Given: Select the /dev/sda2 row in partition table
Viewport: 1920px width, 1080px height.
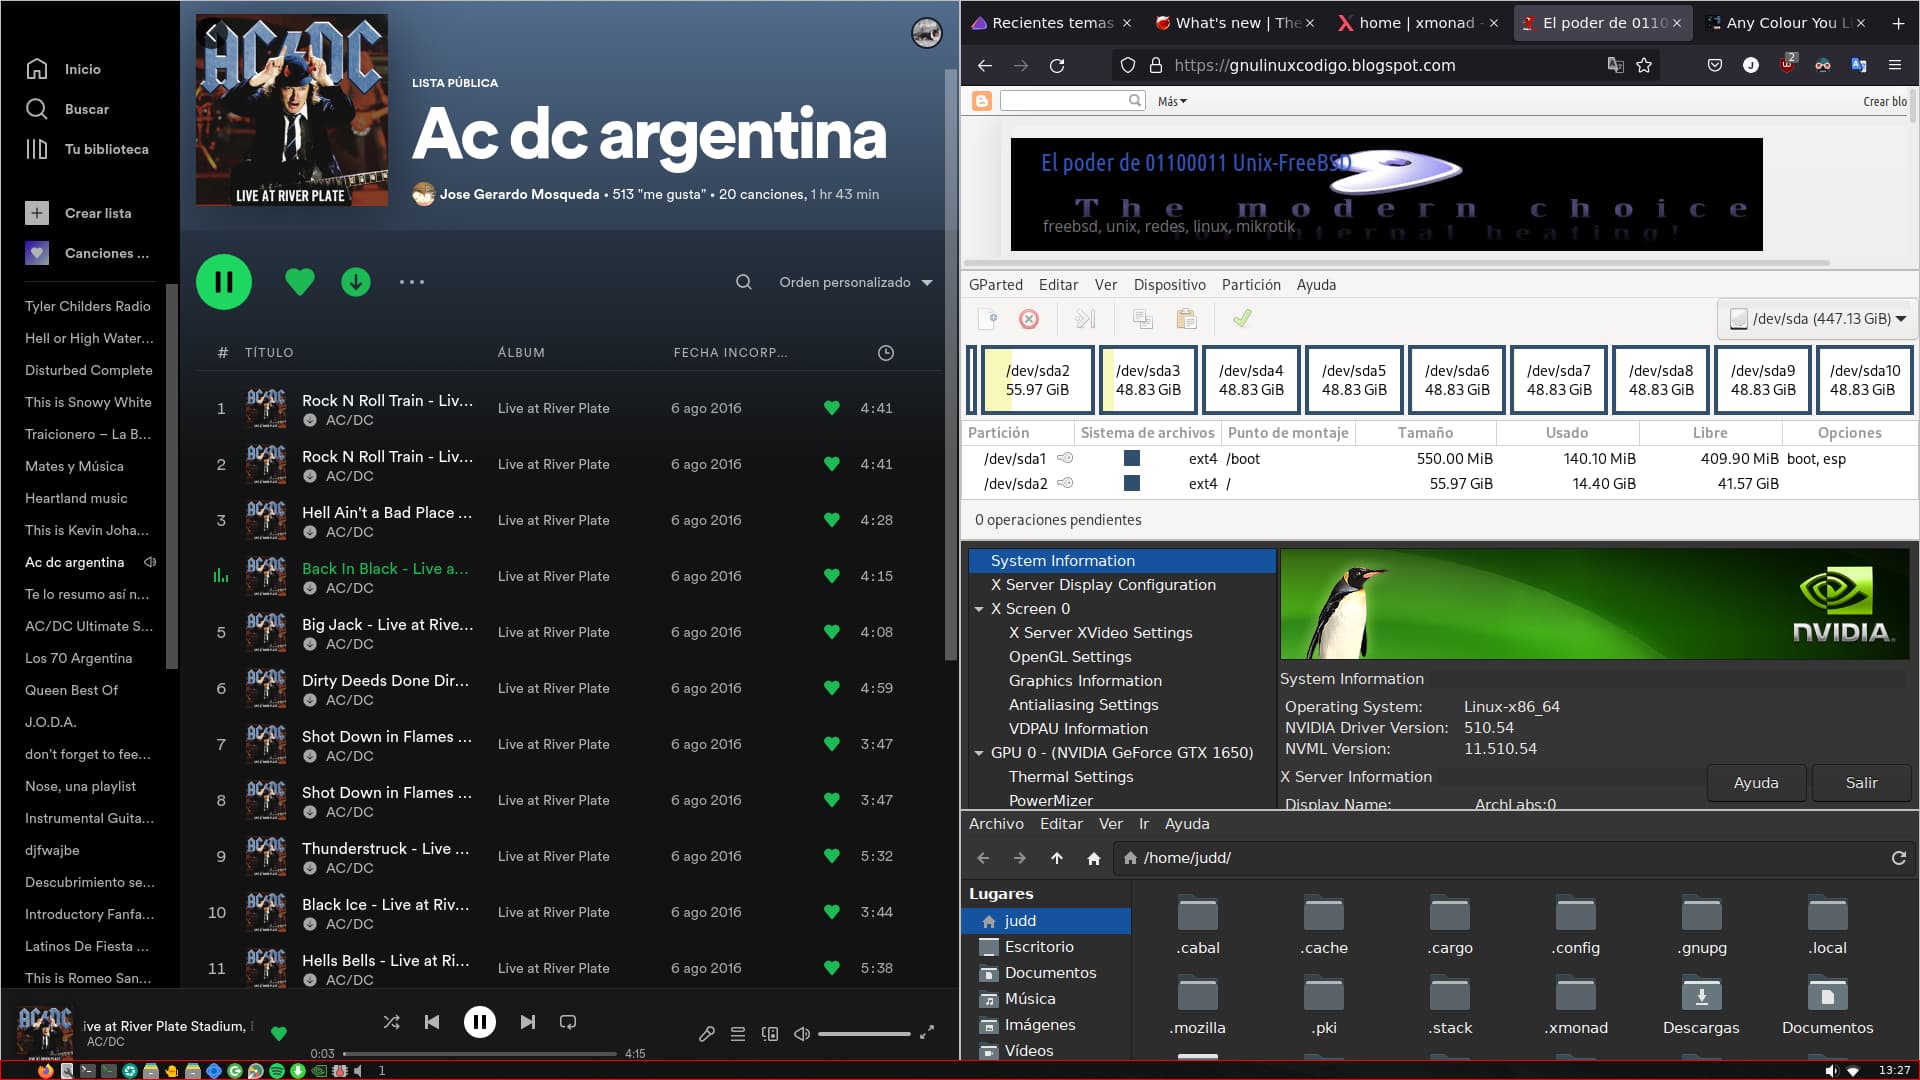Looking at the screenshot, I should [x=1440, y=483].
